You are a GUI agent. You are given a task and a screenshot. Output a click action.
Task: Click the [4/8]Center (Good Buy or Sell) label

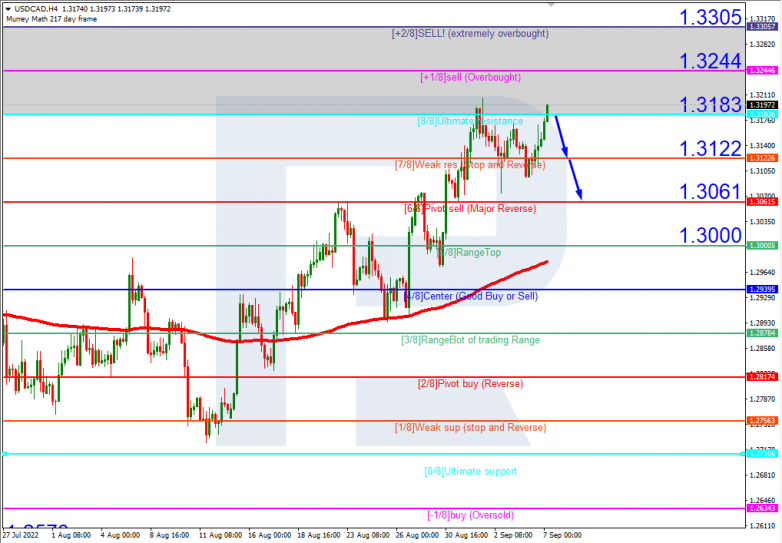470,296
